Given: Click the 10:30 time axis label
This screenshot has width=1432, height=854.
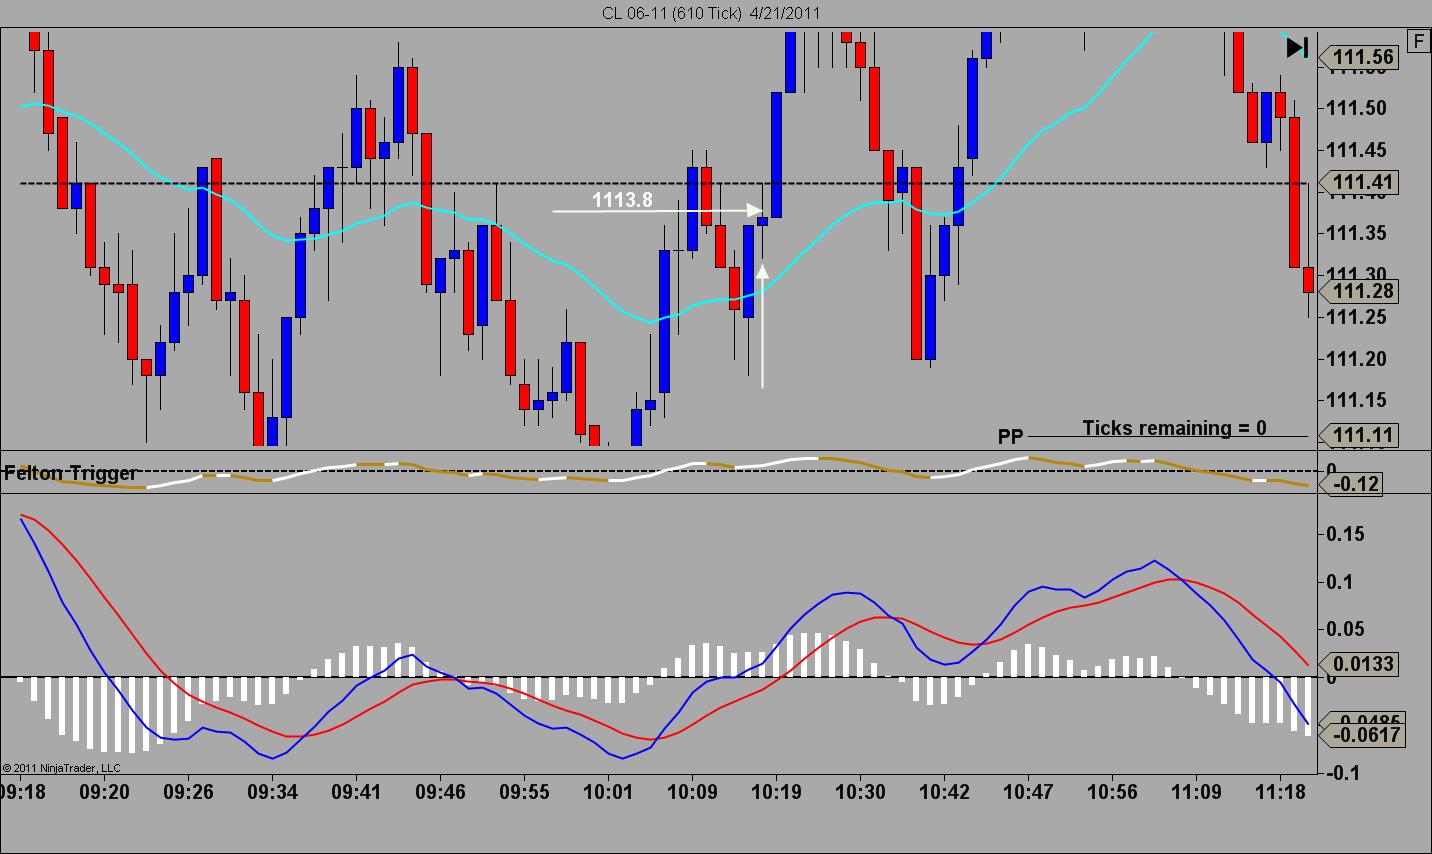Looking at the screenshot, I should [860, 792].
